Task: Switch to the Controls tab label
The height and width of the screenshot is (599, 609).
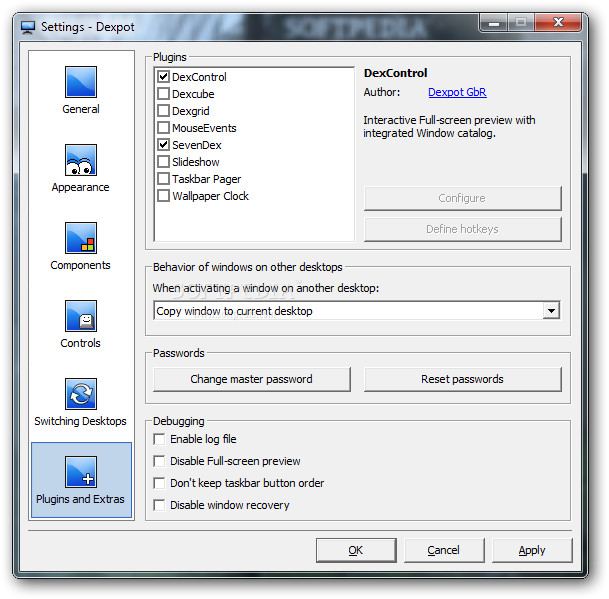Action: click(x=80, y=343)
